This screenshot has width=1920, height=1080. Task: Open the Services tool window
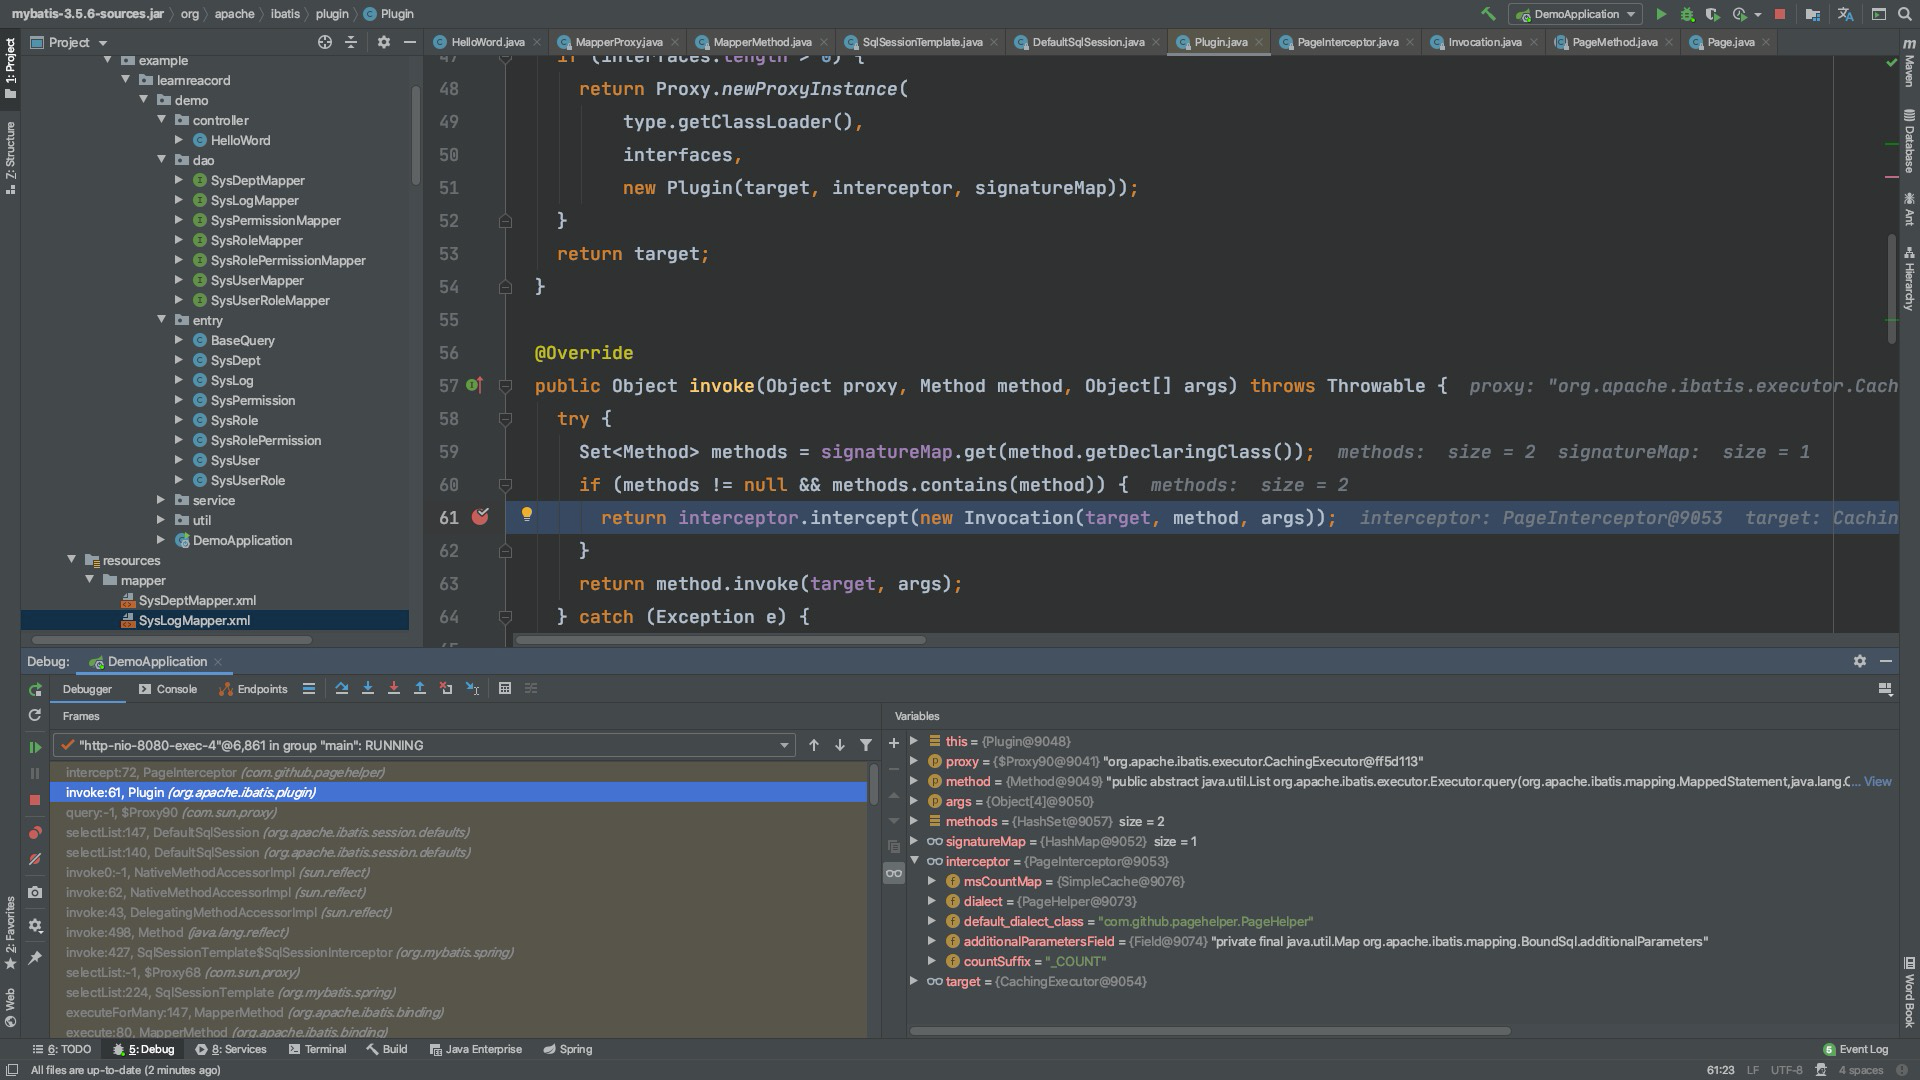[x=231, y=1049]
